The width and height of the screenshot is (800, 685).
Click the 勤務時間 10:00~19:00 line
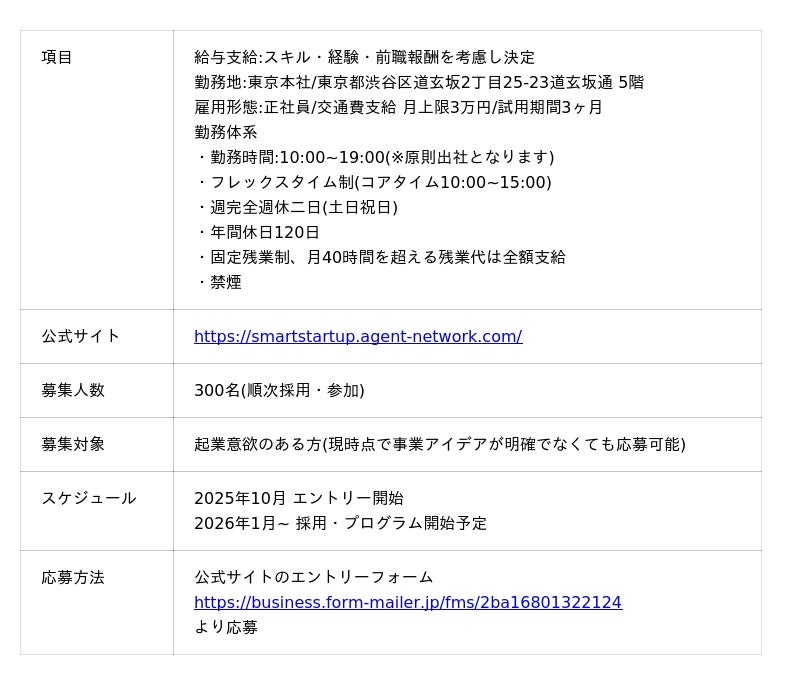point(375,158)
